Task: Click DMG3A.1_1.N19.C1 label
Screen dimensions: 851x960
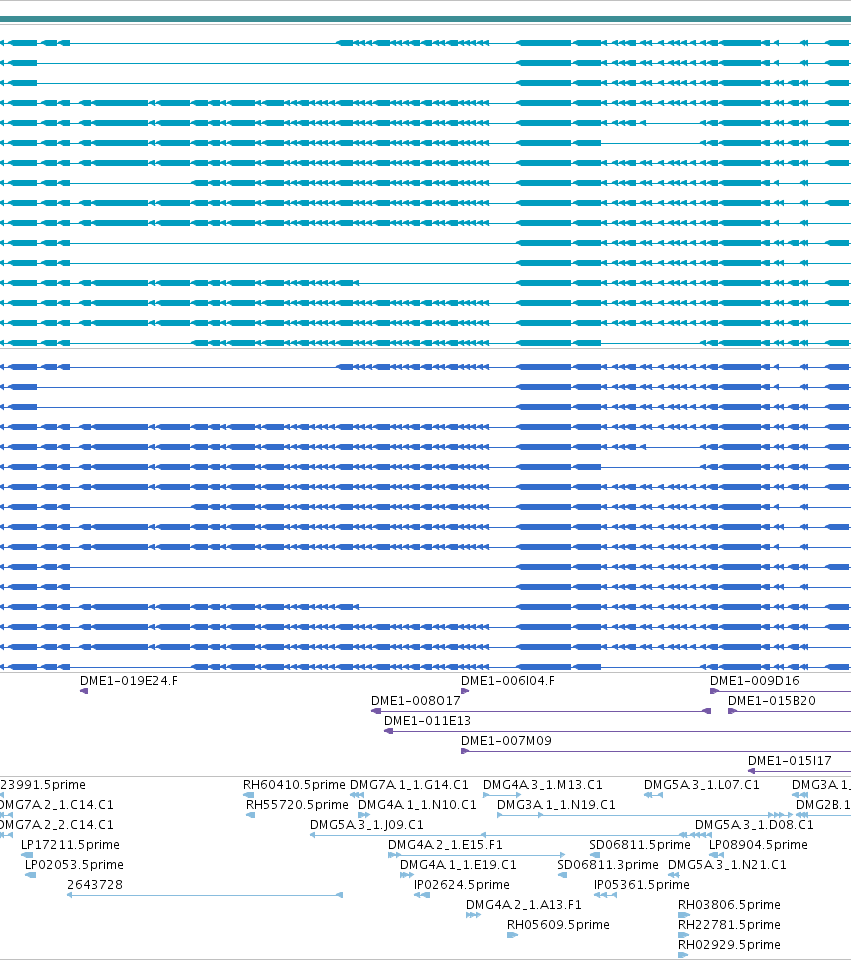Action: pyautogui.click(x=556, y=805)
